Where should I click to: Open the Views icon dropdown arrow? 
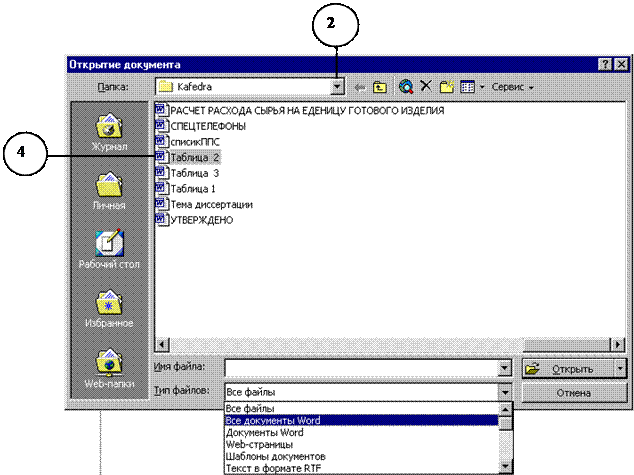coord(482,87)
